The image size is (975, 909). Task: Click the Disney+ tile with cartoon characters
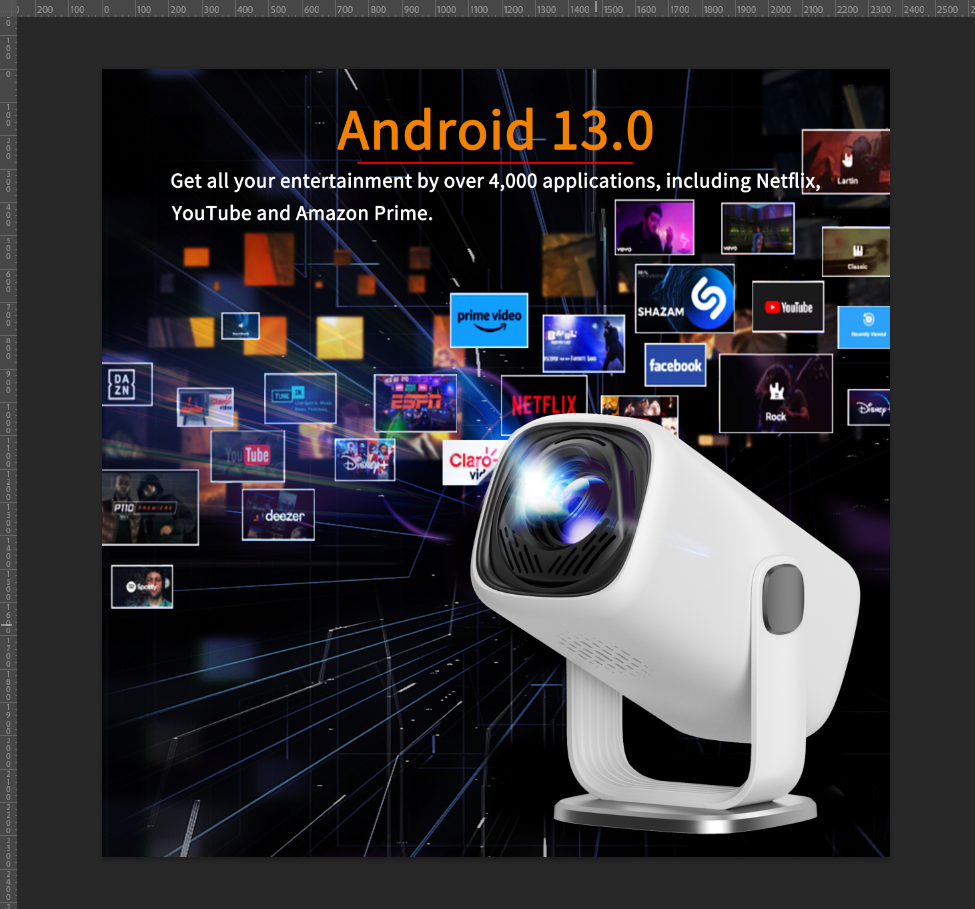pos(364,459)
